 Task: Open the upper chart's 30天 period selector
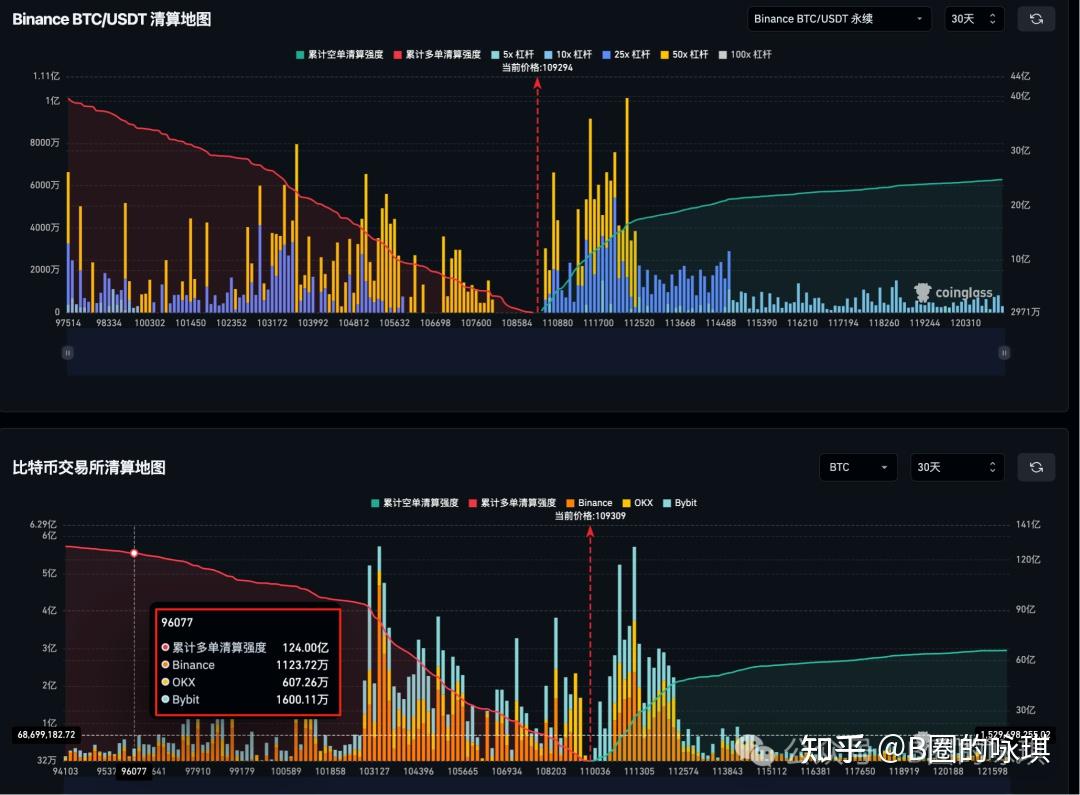point(973,19)
